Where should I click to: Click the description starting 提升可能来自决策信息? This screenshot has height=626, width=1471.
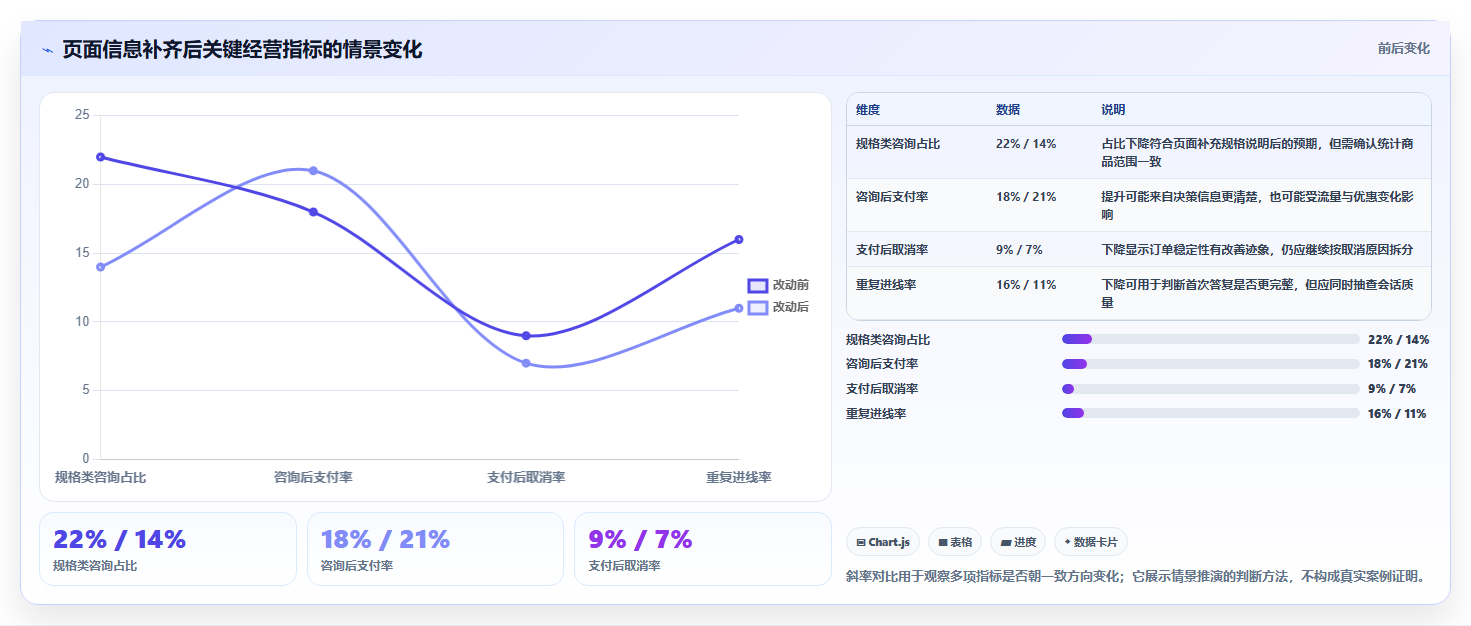[1258, 206]
